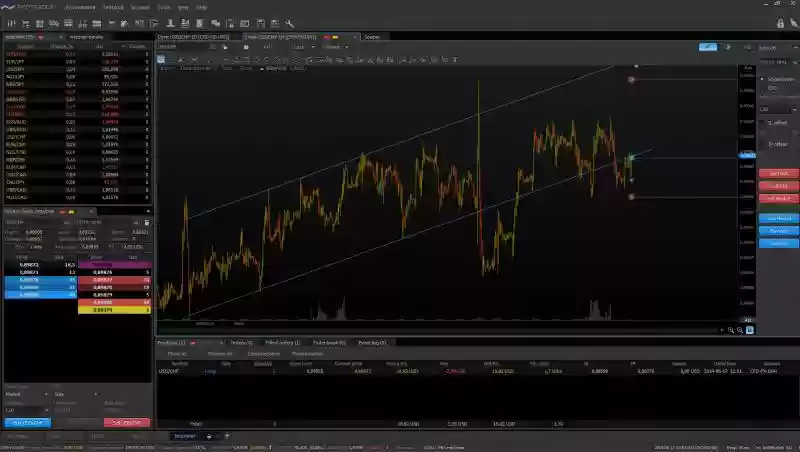Viewport: 800px width, 452px height.
Task: Click the highlighted blue icon in chart drawing toolbar
Action: click(161, 60)
